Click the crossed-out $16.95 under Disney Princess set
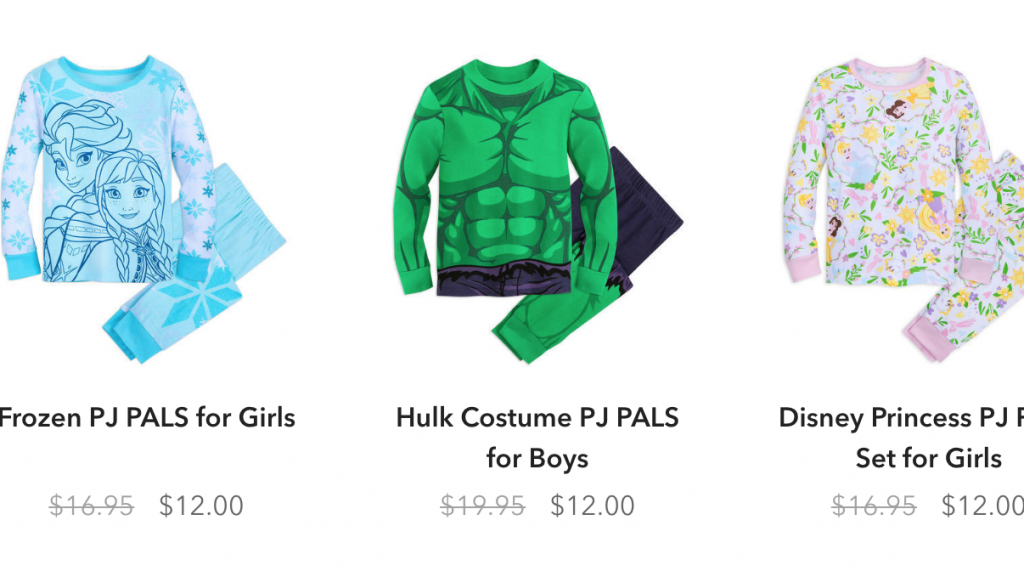1024x588 pixels. [x=874, y=506]
